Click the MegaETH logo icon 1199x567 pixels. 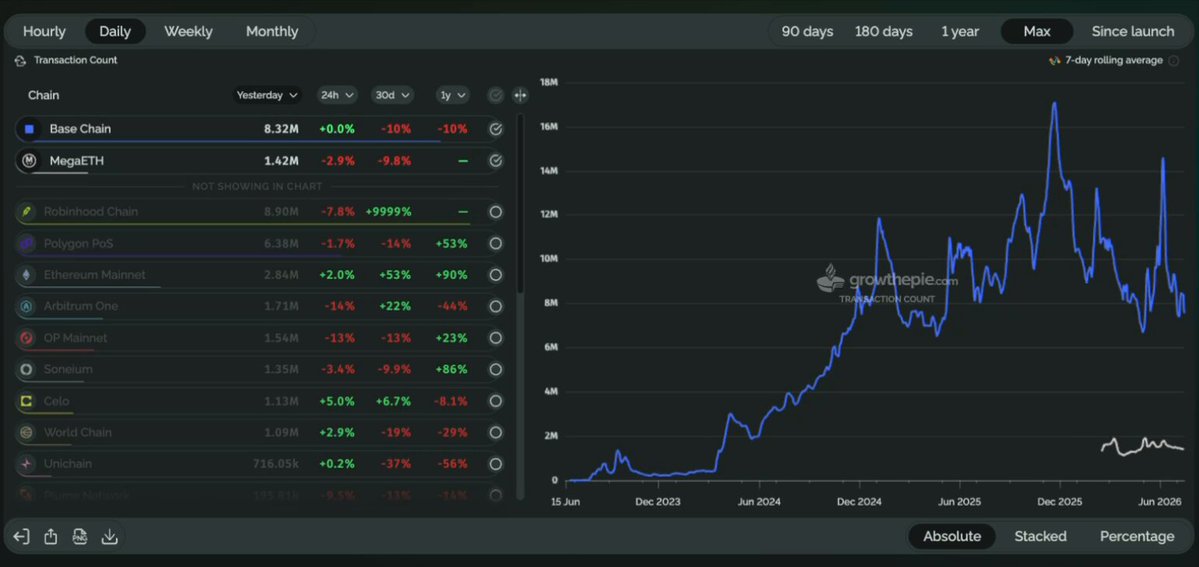(x=29, y=161)
